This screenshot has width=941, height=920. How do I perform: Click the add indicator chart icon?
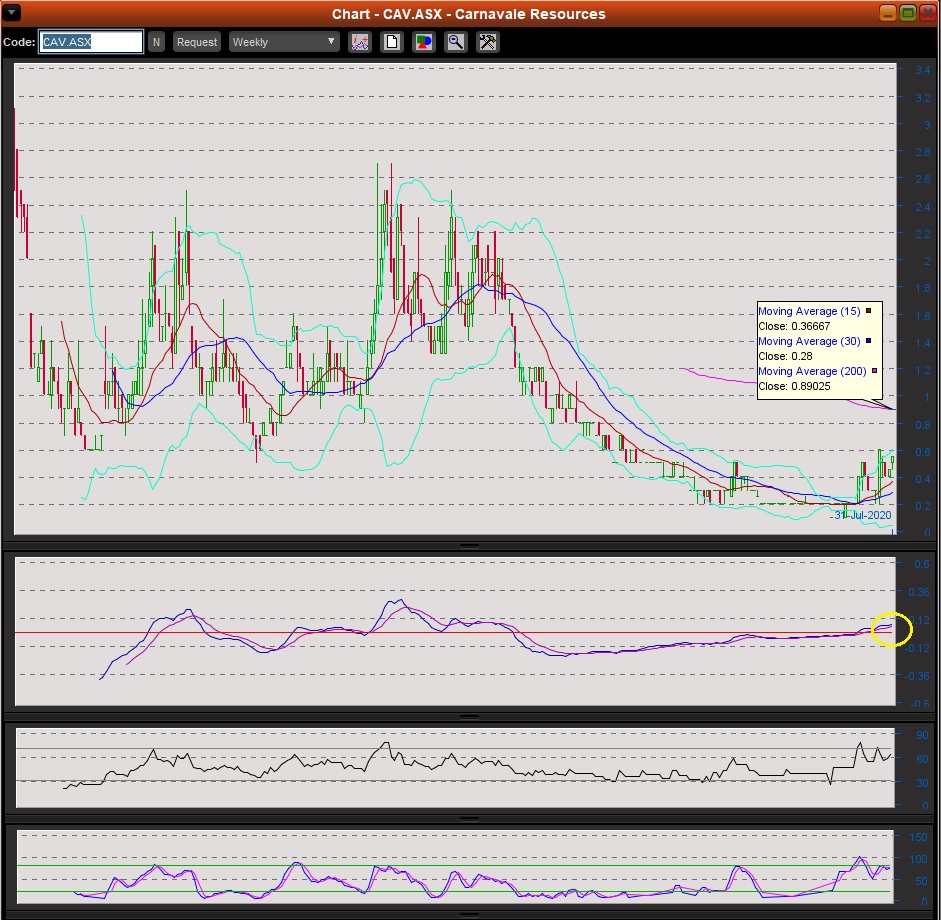[360, 42]
